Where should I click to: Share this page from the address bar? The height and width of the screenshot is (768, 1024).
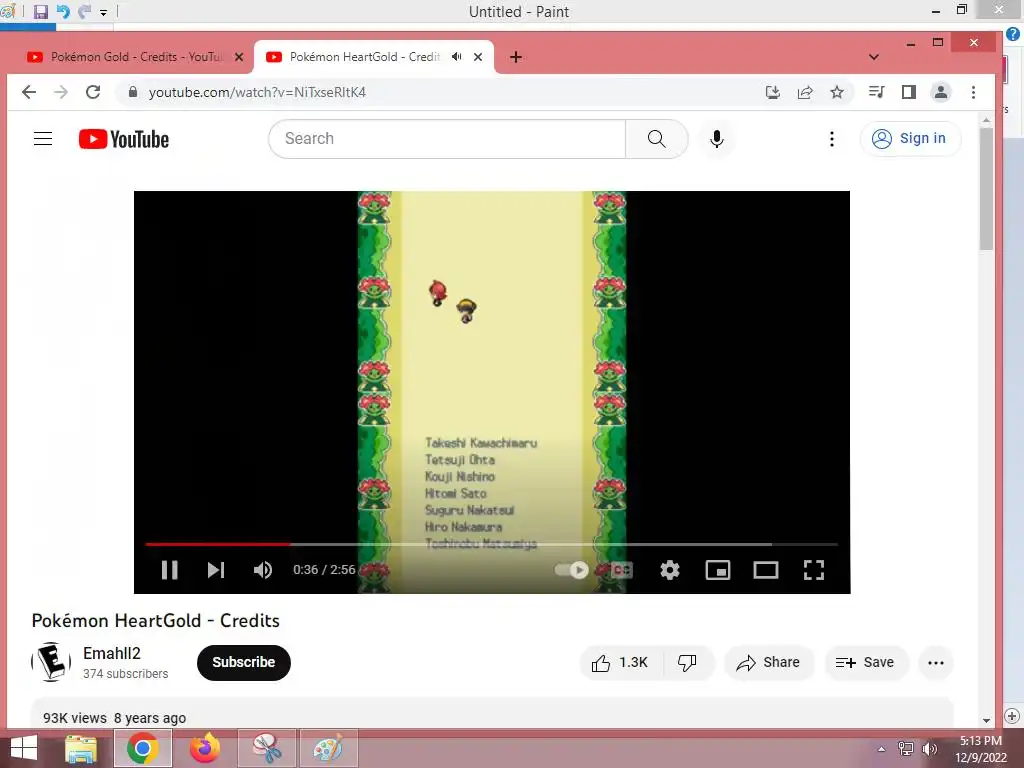(805, 92)
